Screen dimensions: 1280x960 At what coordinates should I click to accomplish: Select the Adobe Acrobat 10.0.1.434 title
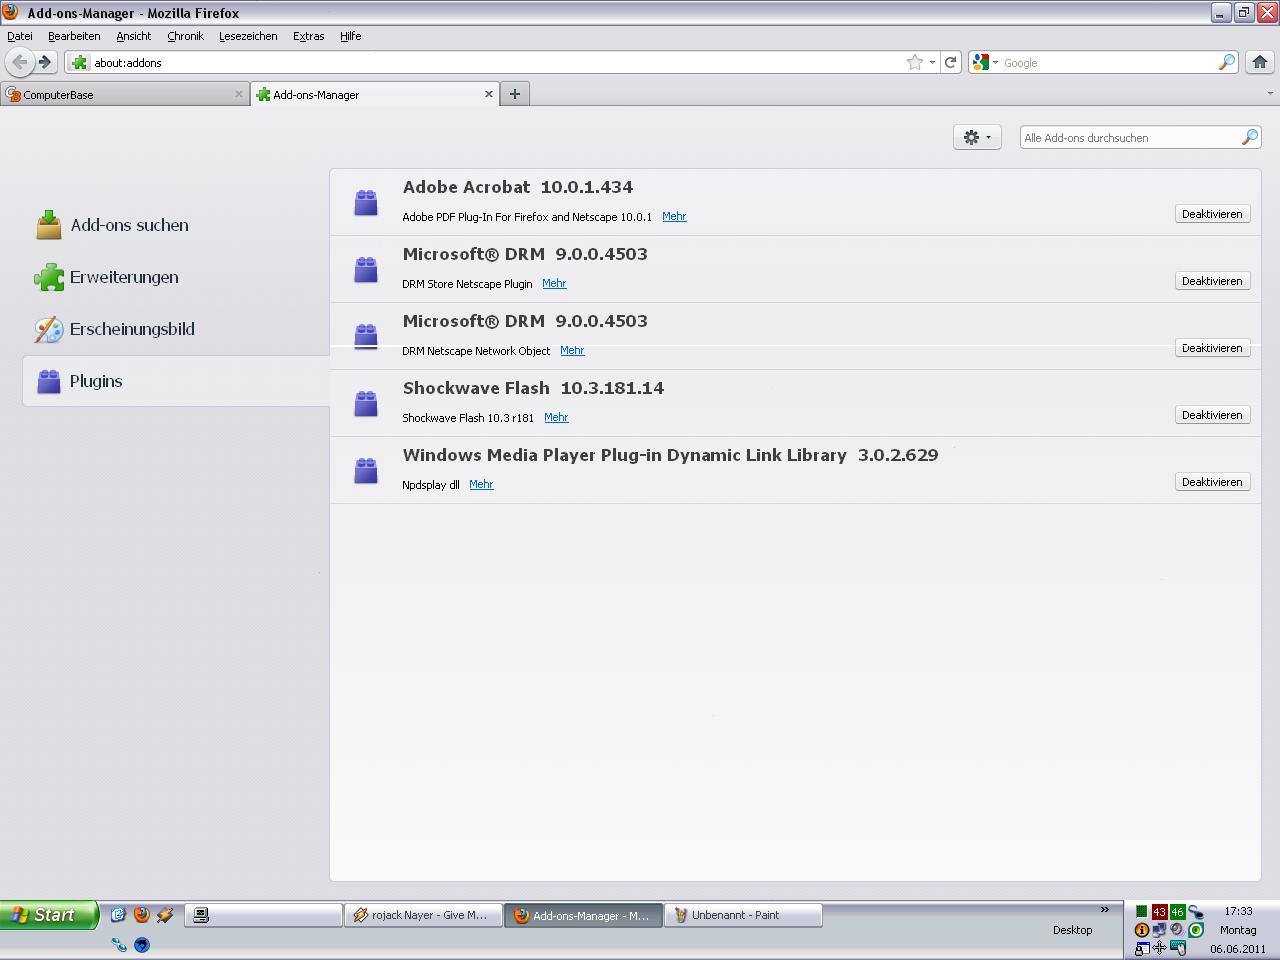(517, 187)
